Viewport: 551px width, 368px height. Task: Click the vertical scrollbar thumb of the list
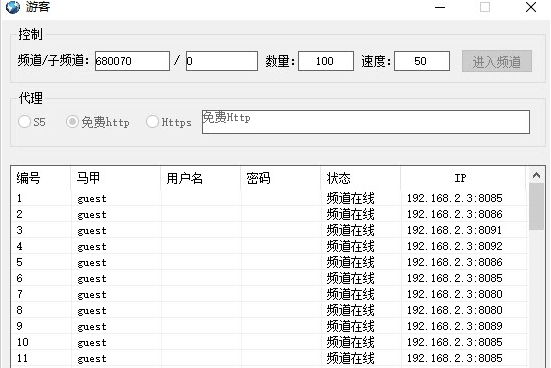pos(536,206)
